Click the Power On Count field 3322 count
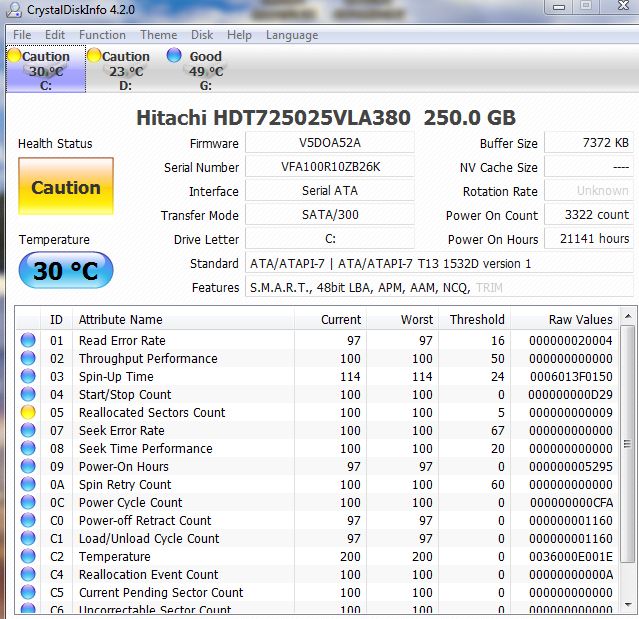This screenshot has width=639, height=619. (x=589, y=215)
